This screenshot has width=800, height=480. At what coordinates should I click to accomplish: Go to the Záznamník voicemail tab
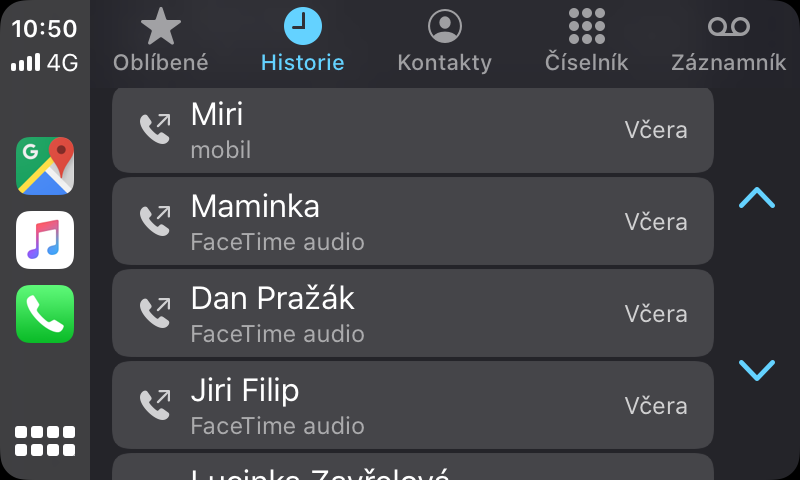click(x=728, y=42)
